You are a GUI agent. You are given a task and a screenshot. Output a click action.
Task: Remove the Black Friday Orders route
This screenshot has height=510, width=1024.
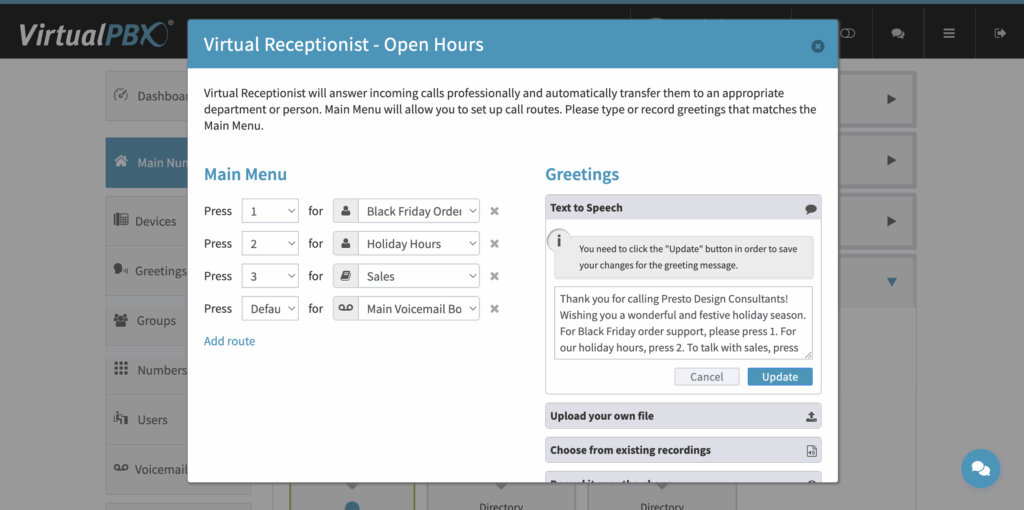[x=494, y=211]
